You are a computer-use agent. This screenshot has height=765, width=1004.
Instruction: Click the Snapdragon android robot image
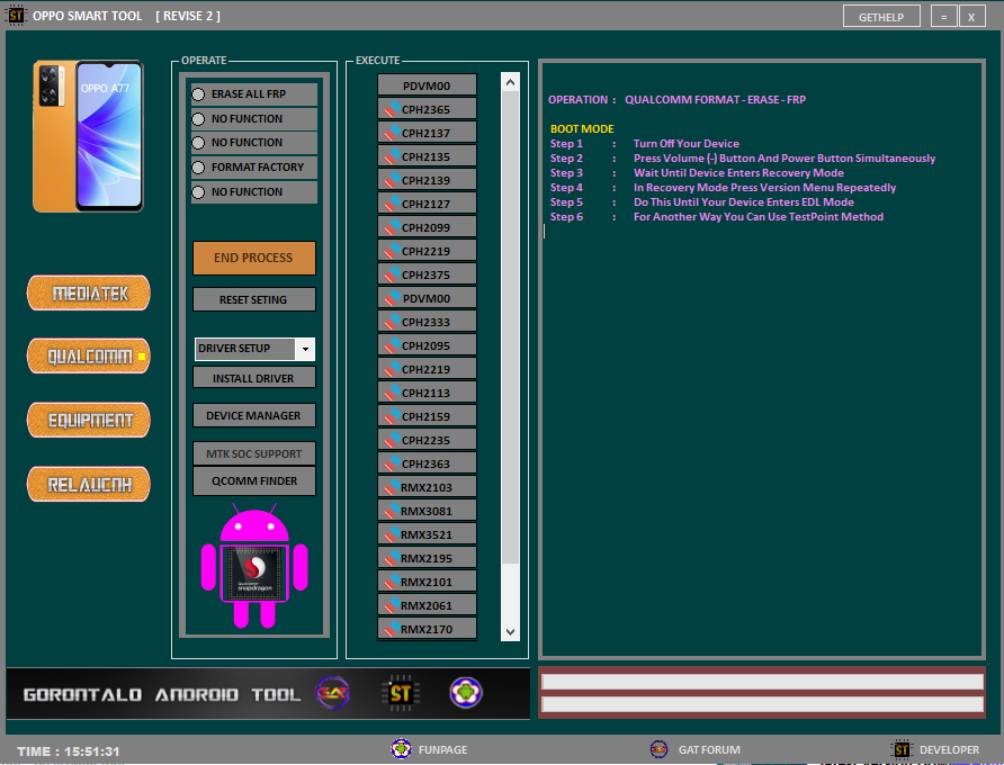pos(254,569)
